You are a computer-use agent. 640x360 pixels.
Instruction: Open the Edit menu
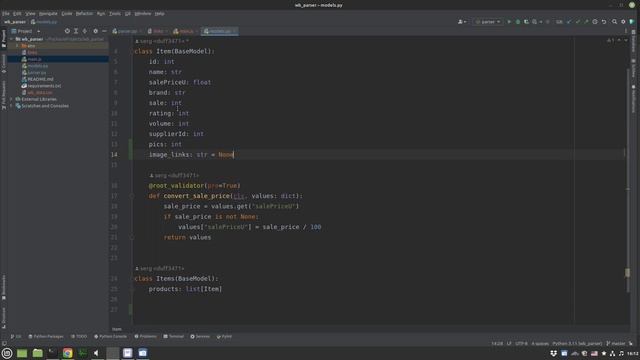click(x=17, y=13)
